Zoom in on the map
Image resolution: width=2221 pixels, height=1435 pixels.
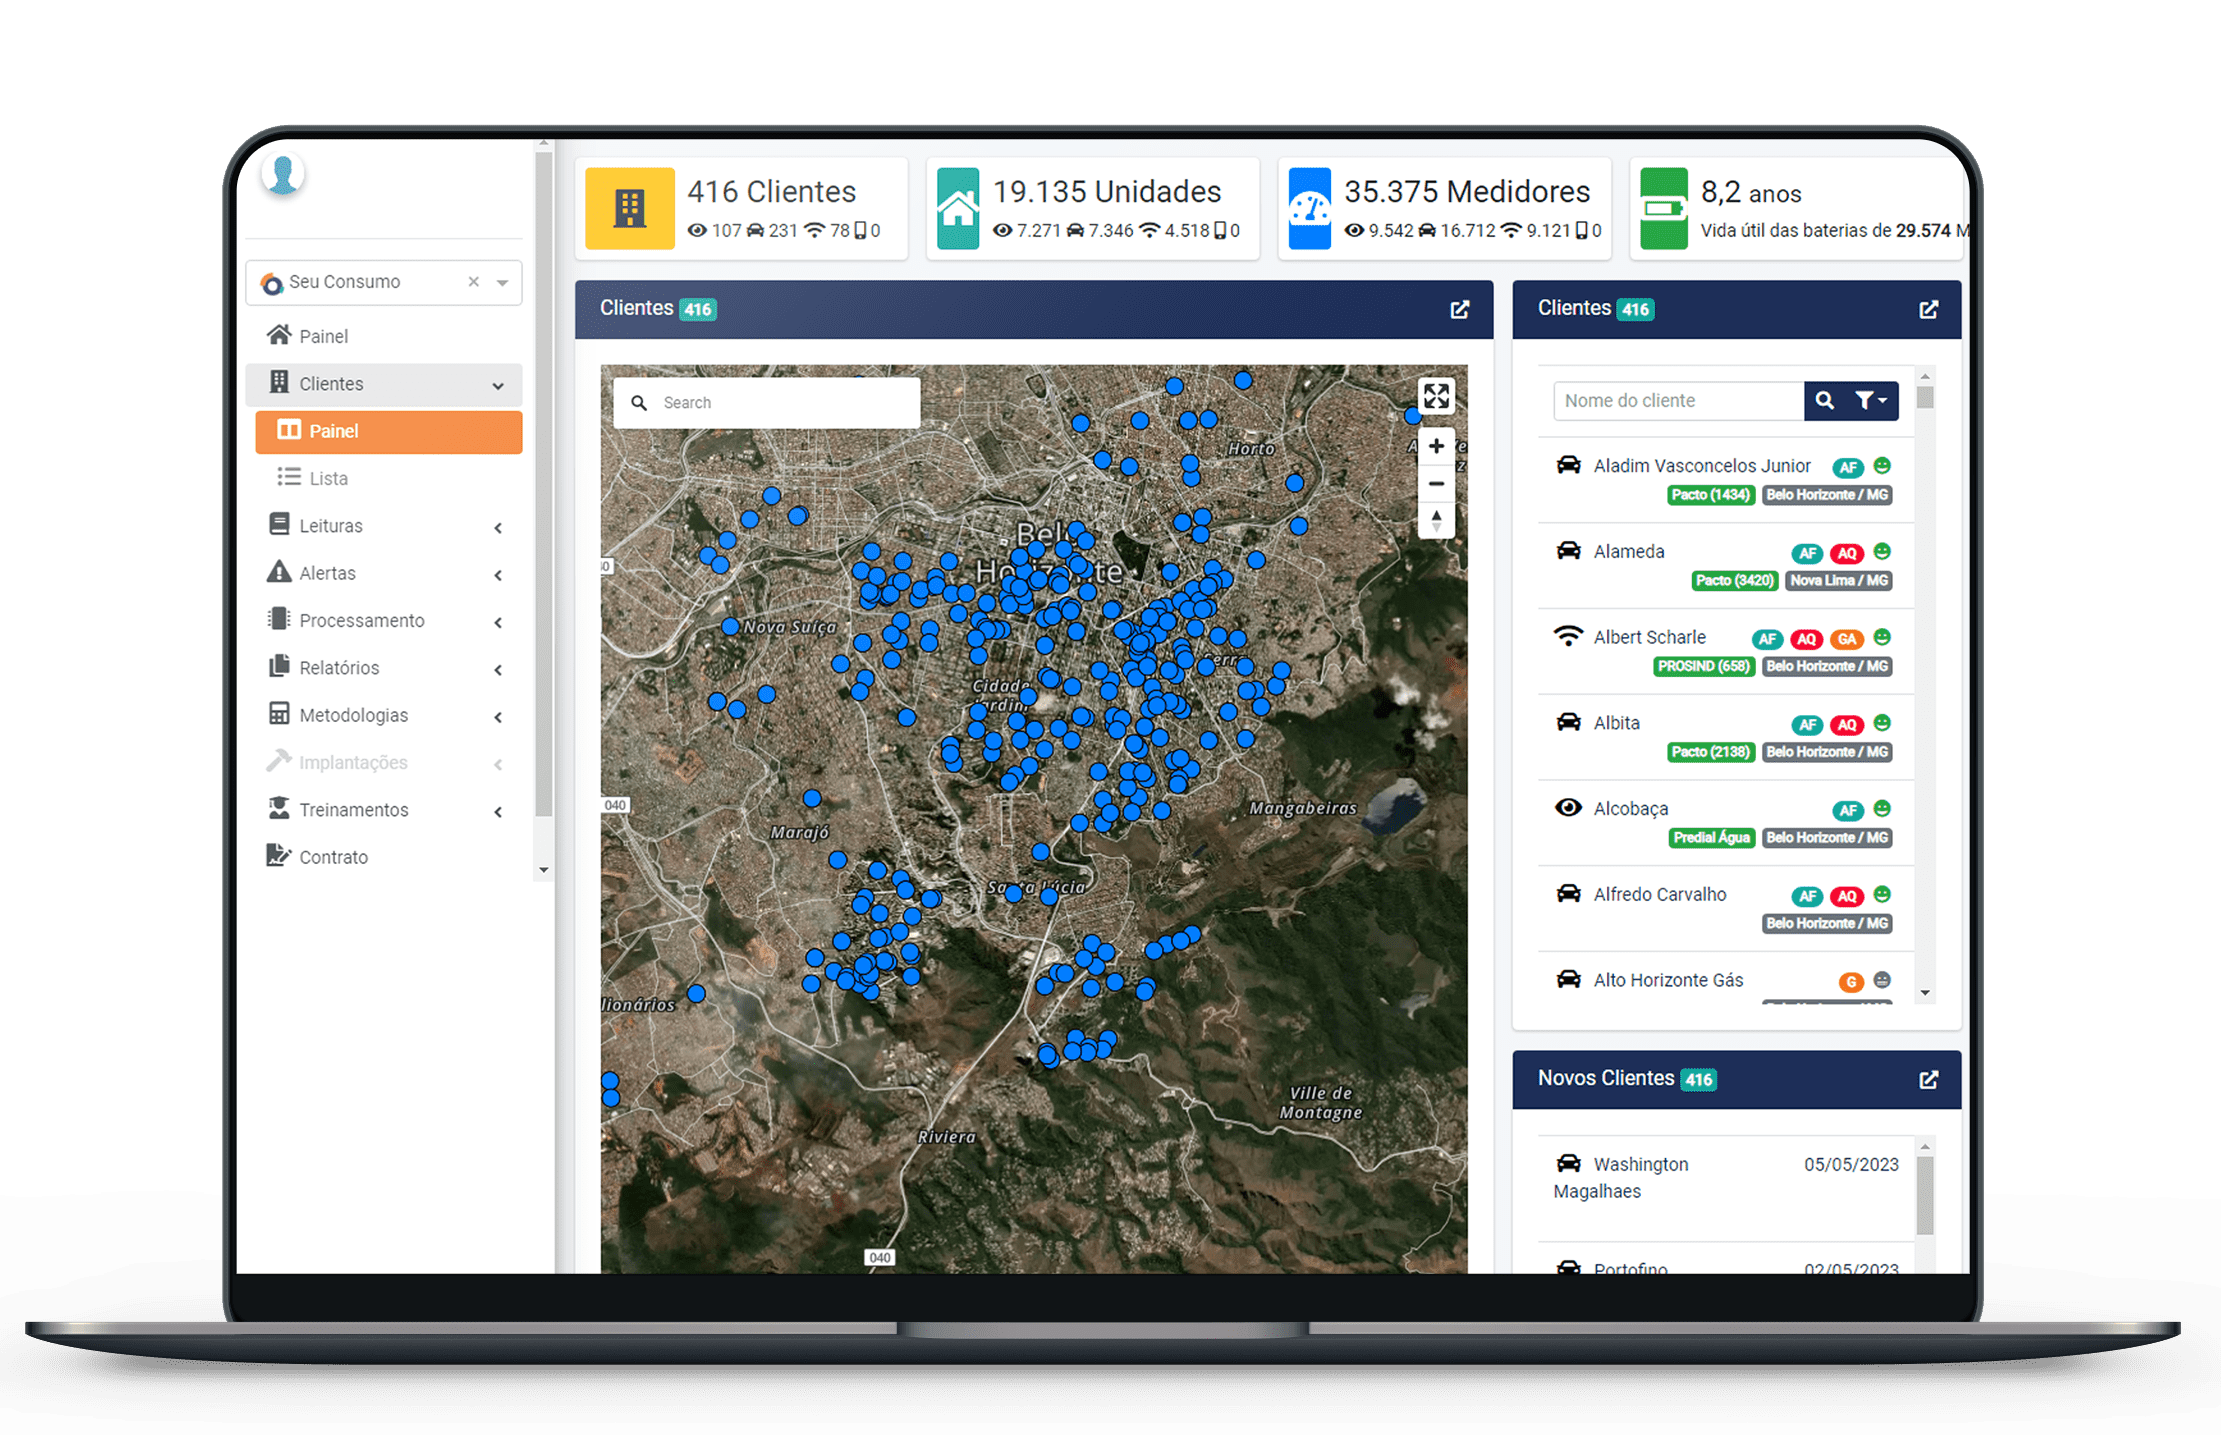pos(1436,446)
